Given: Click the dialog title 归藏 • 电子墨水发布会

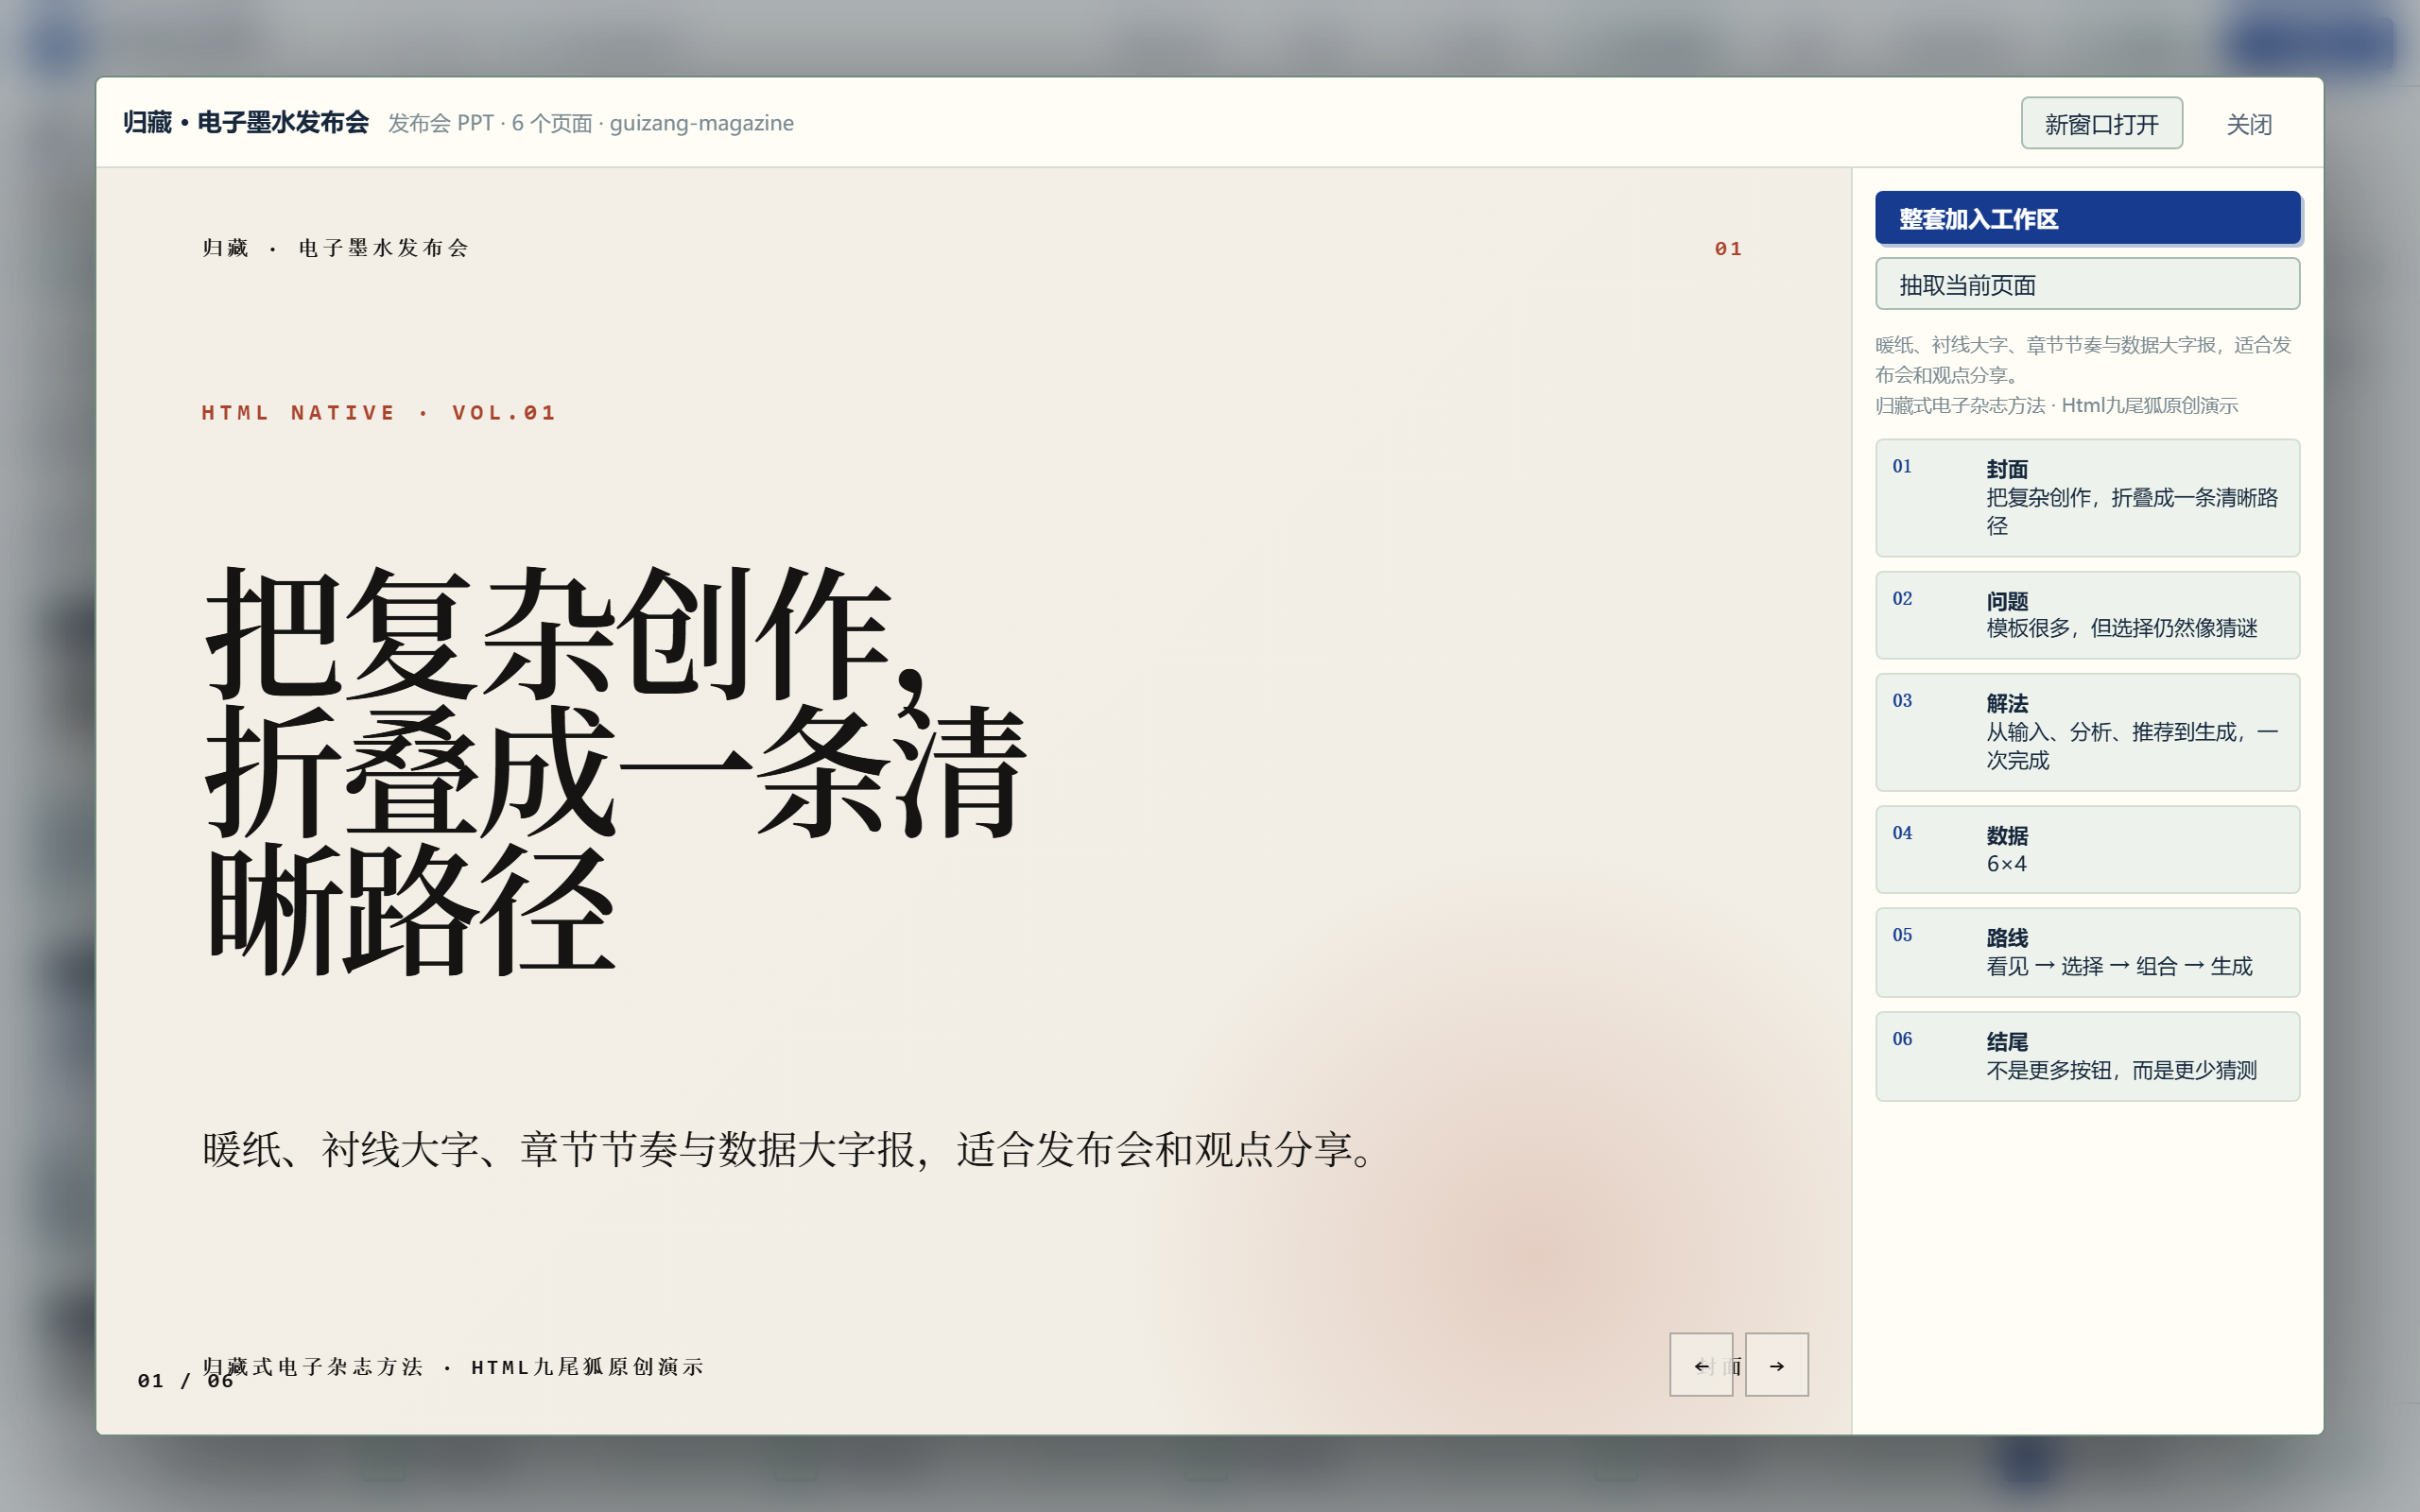Looking at the screenshot, I should (x=246, y=122).
